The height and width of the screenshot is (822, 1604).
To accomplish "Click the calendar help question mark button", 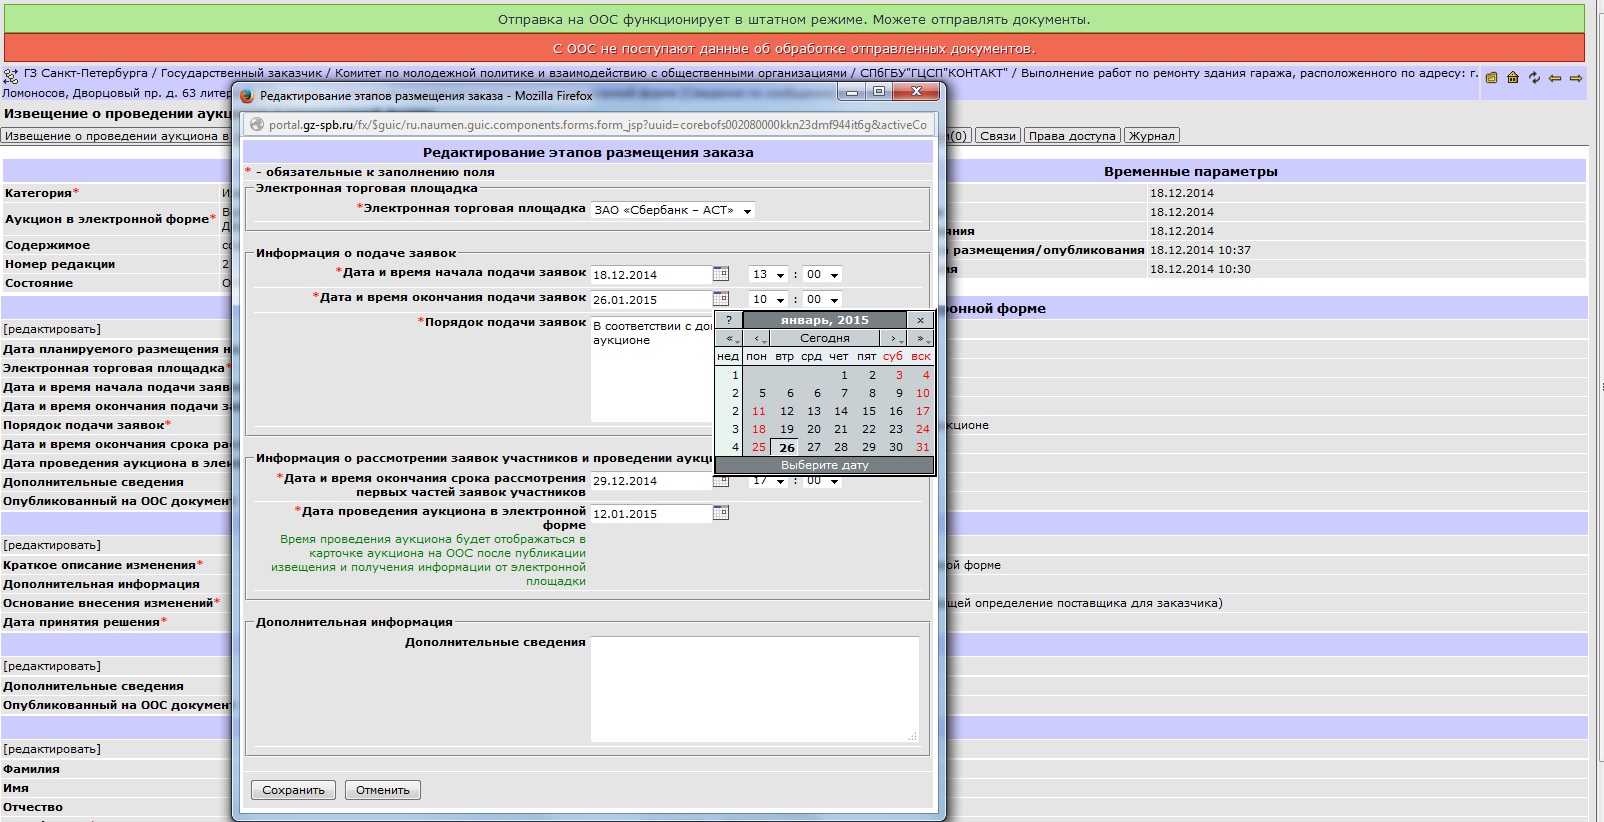I will tap(728, 320).
